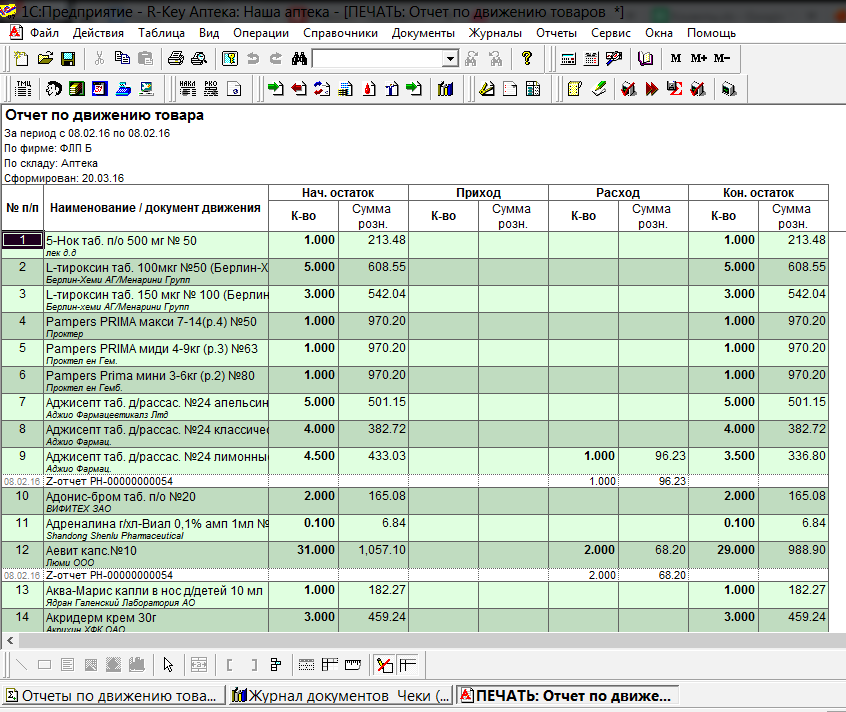Image resolution: width=846 pixels, height=712 pixels.
Task: Switch to Журнал документов Чеки window tab
Action: pyautogui.click(x=340, y=696)
